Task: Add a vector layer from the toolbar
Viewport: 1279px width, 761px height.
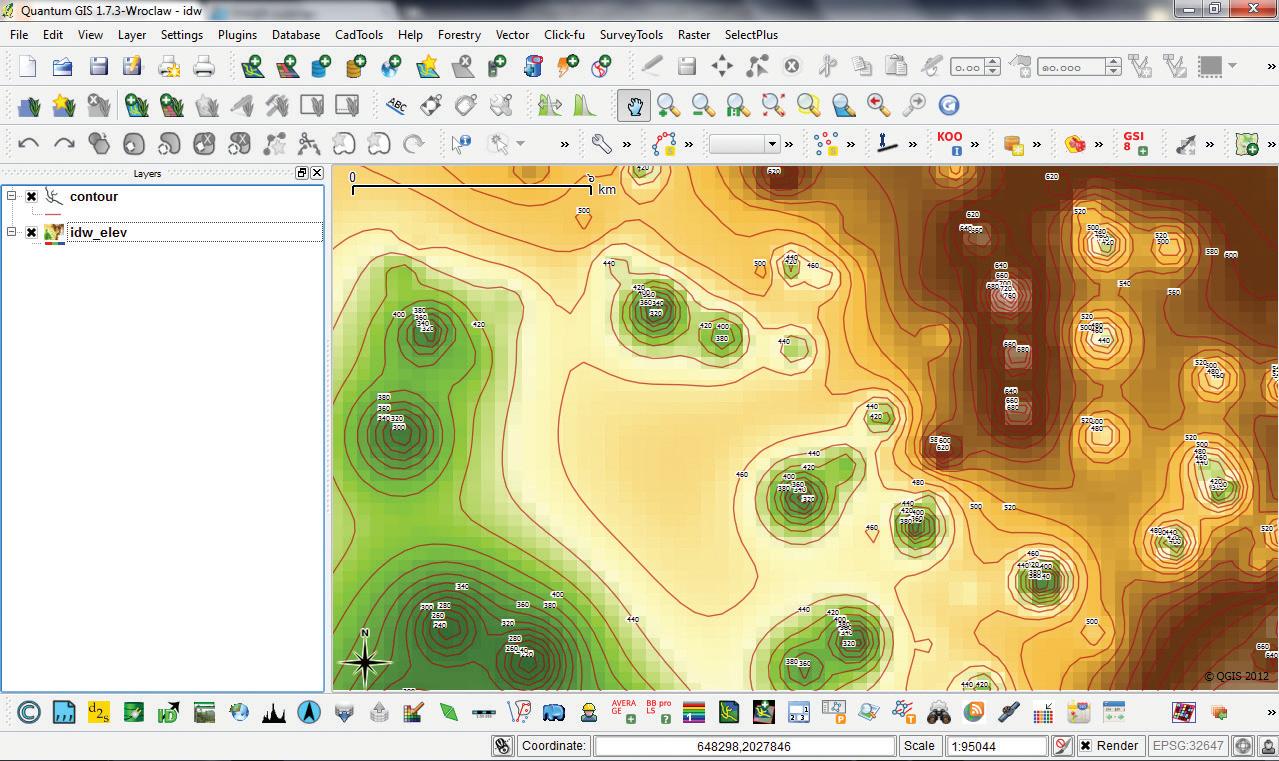Action: (252, 67)
